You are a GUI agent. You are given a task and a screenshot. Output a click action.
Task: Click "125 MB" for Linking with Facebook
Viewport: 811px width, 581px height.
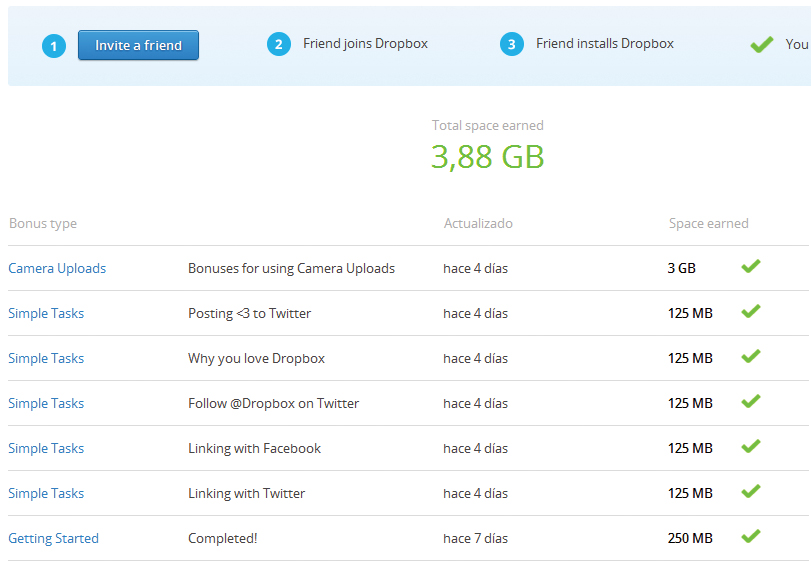tap(690, 449)
